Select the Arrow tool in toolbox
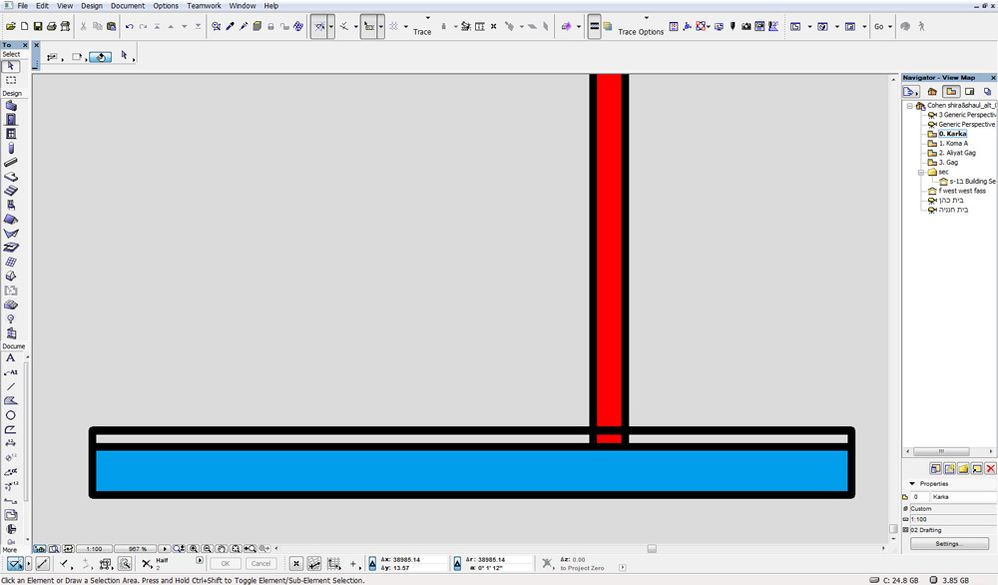The height and width of the screenshot is (585, 998). point(11,66)
